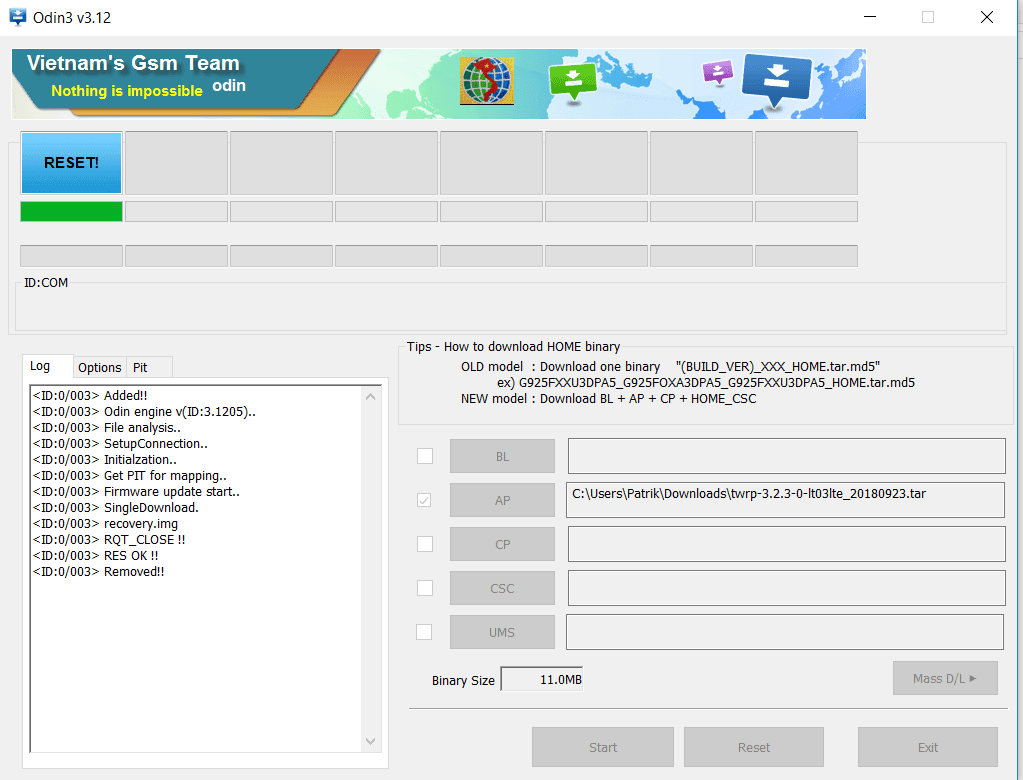The image size is (1023, 780).
Task: Click the CSC file path field
Action: pos(786,588)
